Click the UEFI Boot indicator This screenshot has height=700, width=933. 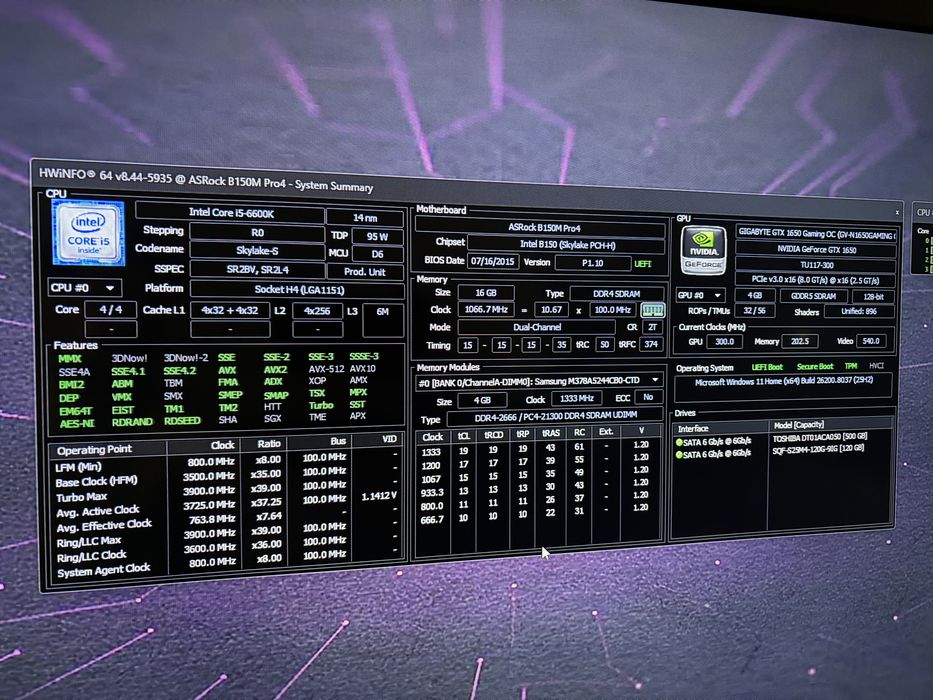pyautogui.click(x=767, y=367)
